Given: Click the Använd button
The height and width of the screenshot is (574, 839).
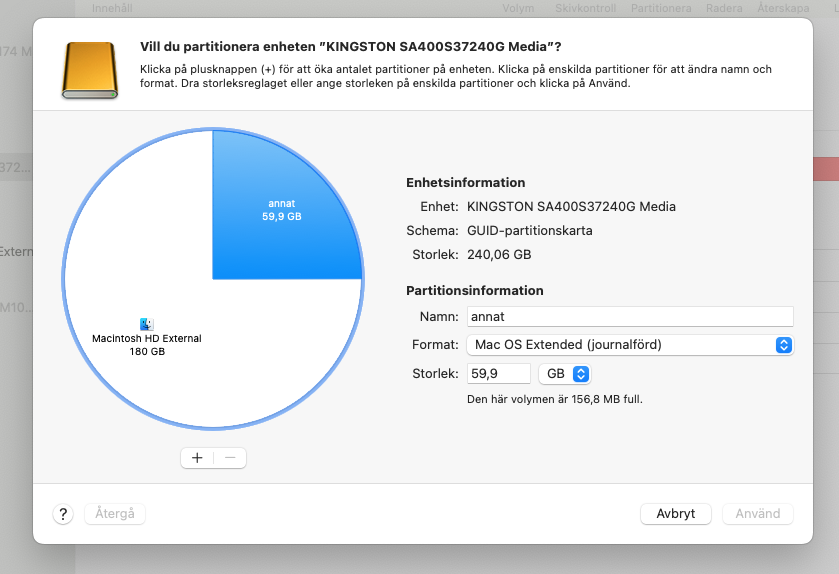Looking at the screenshot, I should click(758, 514).
